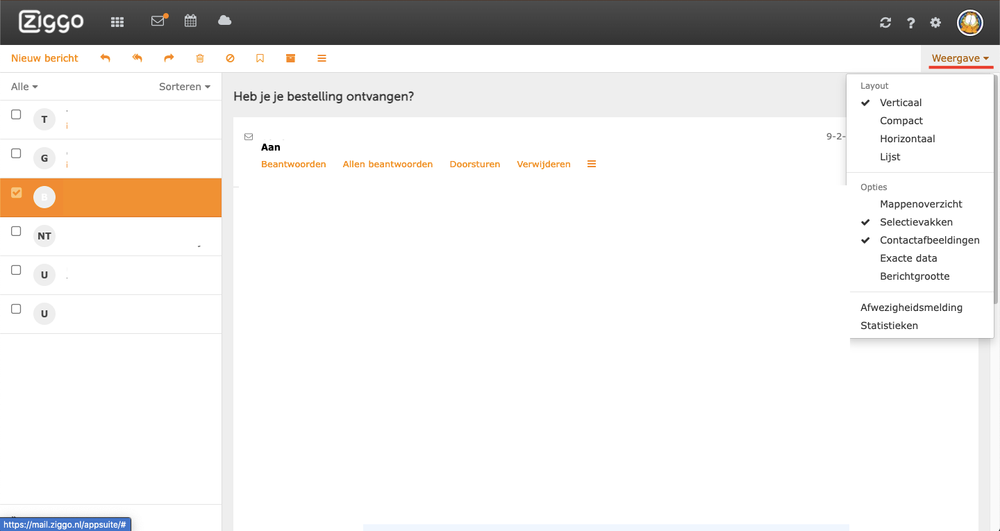1000x531 pixels.
Task: Click Nieuw bericht to compose
Action: 45,58
